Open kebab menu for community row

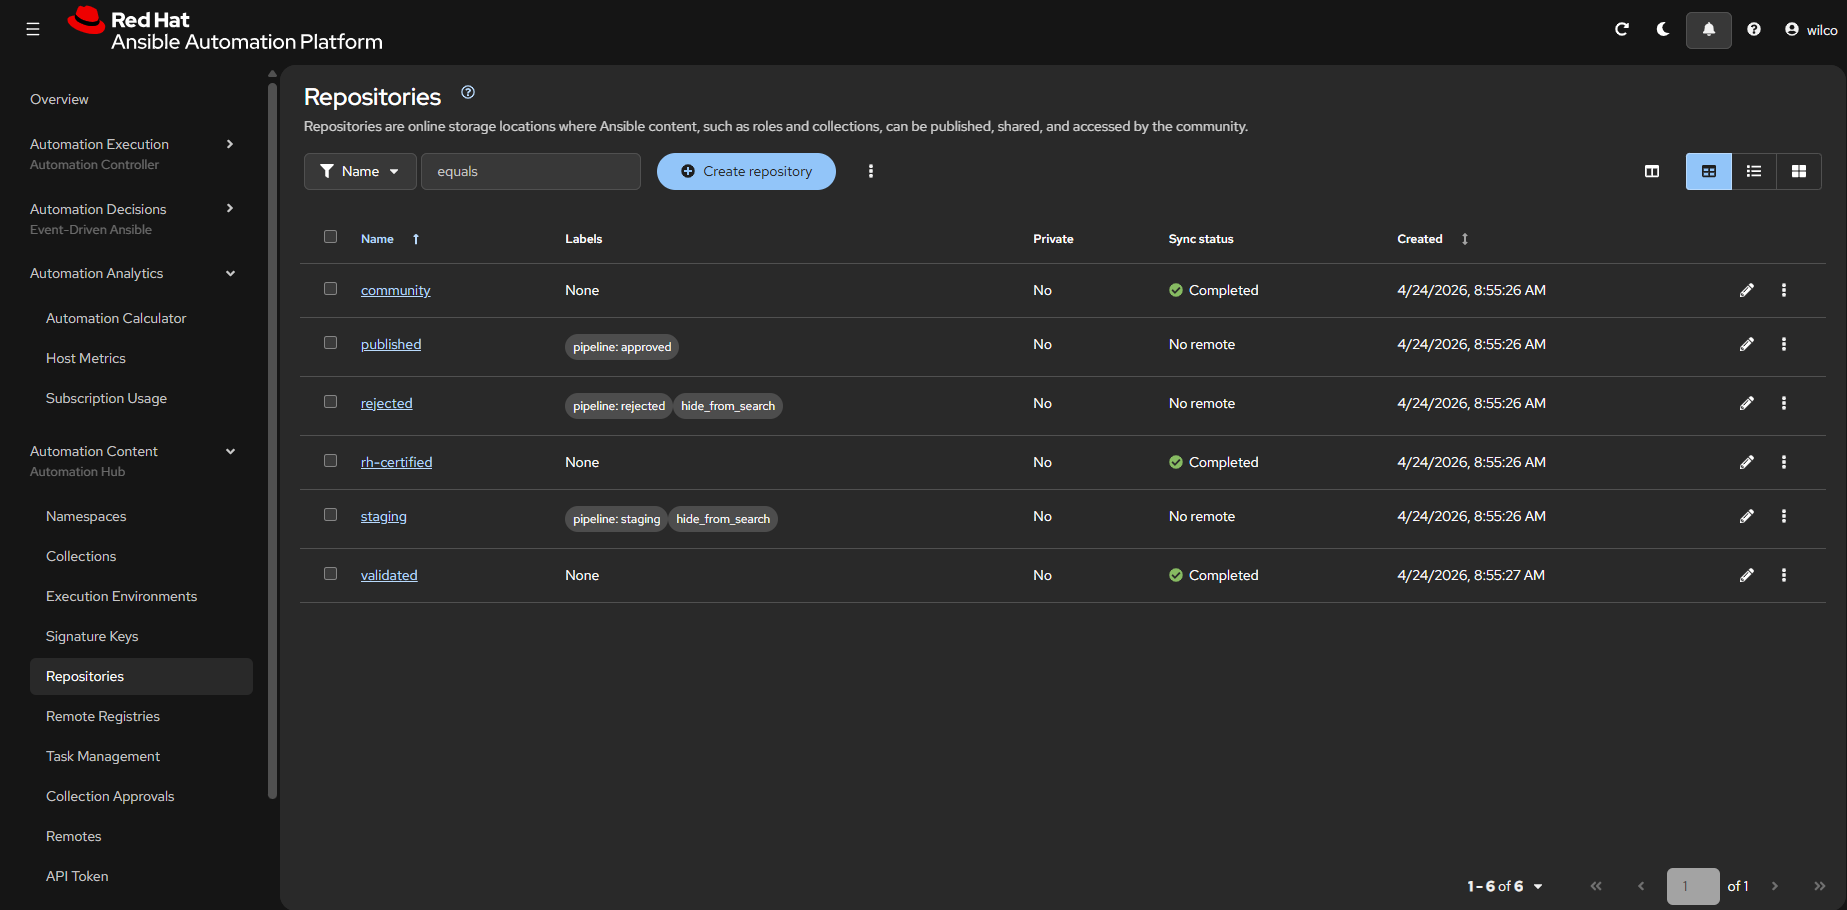(x=1784, y=290)
